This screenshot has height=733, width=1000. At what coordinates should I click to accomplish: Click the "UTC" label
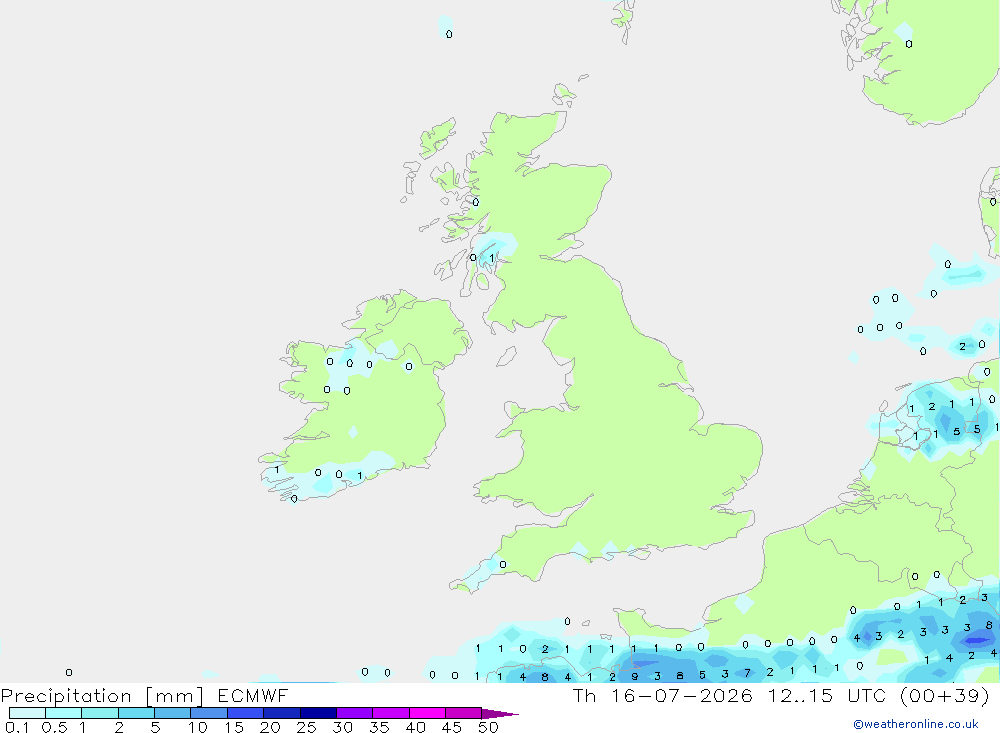pos(867,695)
